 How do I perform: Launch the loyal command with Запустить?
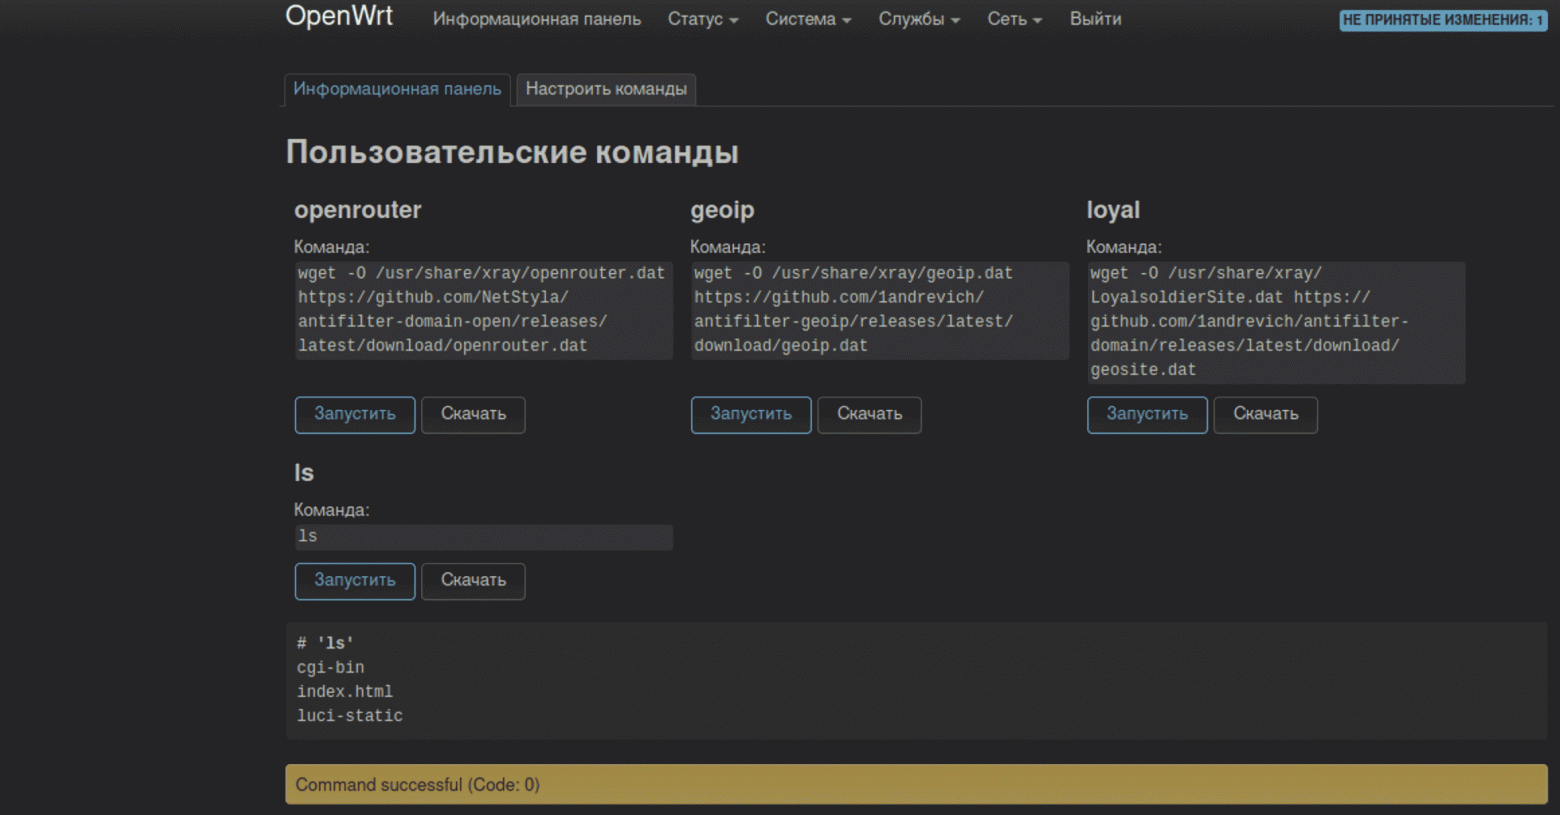tap(1147, 414)
